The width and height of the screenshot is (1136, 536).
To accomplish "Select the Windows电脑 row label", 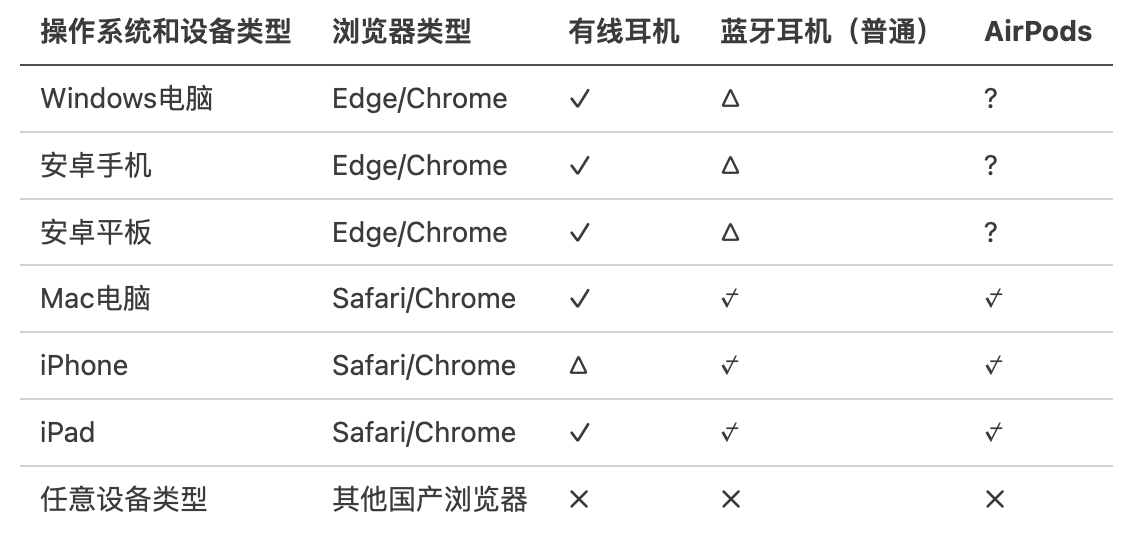I will click(x=126, y=99).
